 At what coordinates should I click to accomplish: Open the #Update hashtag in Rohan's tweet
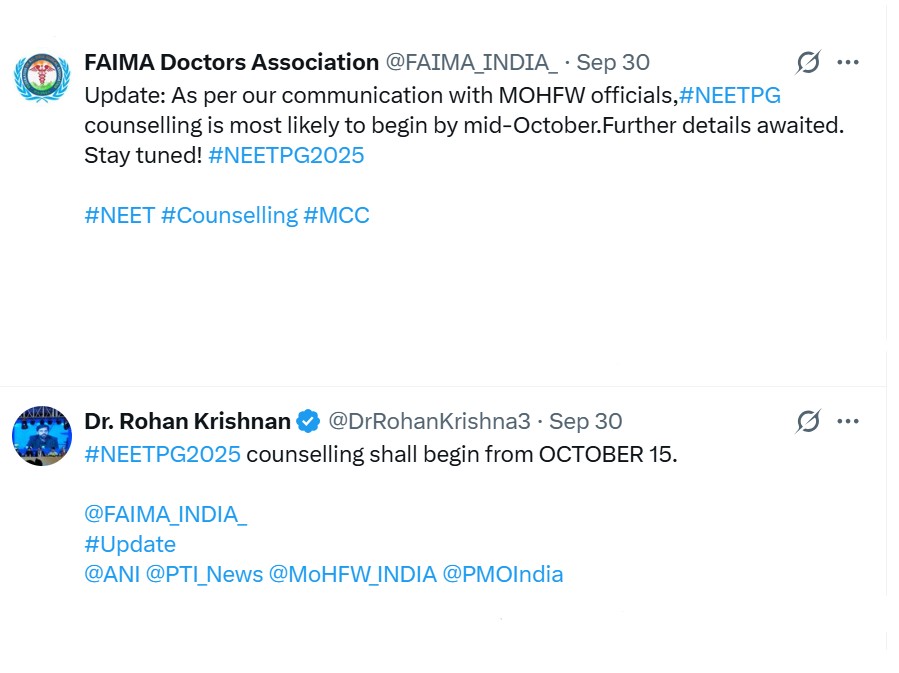[131, 544]
